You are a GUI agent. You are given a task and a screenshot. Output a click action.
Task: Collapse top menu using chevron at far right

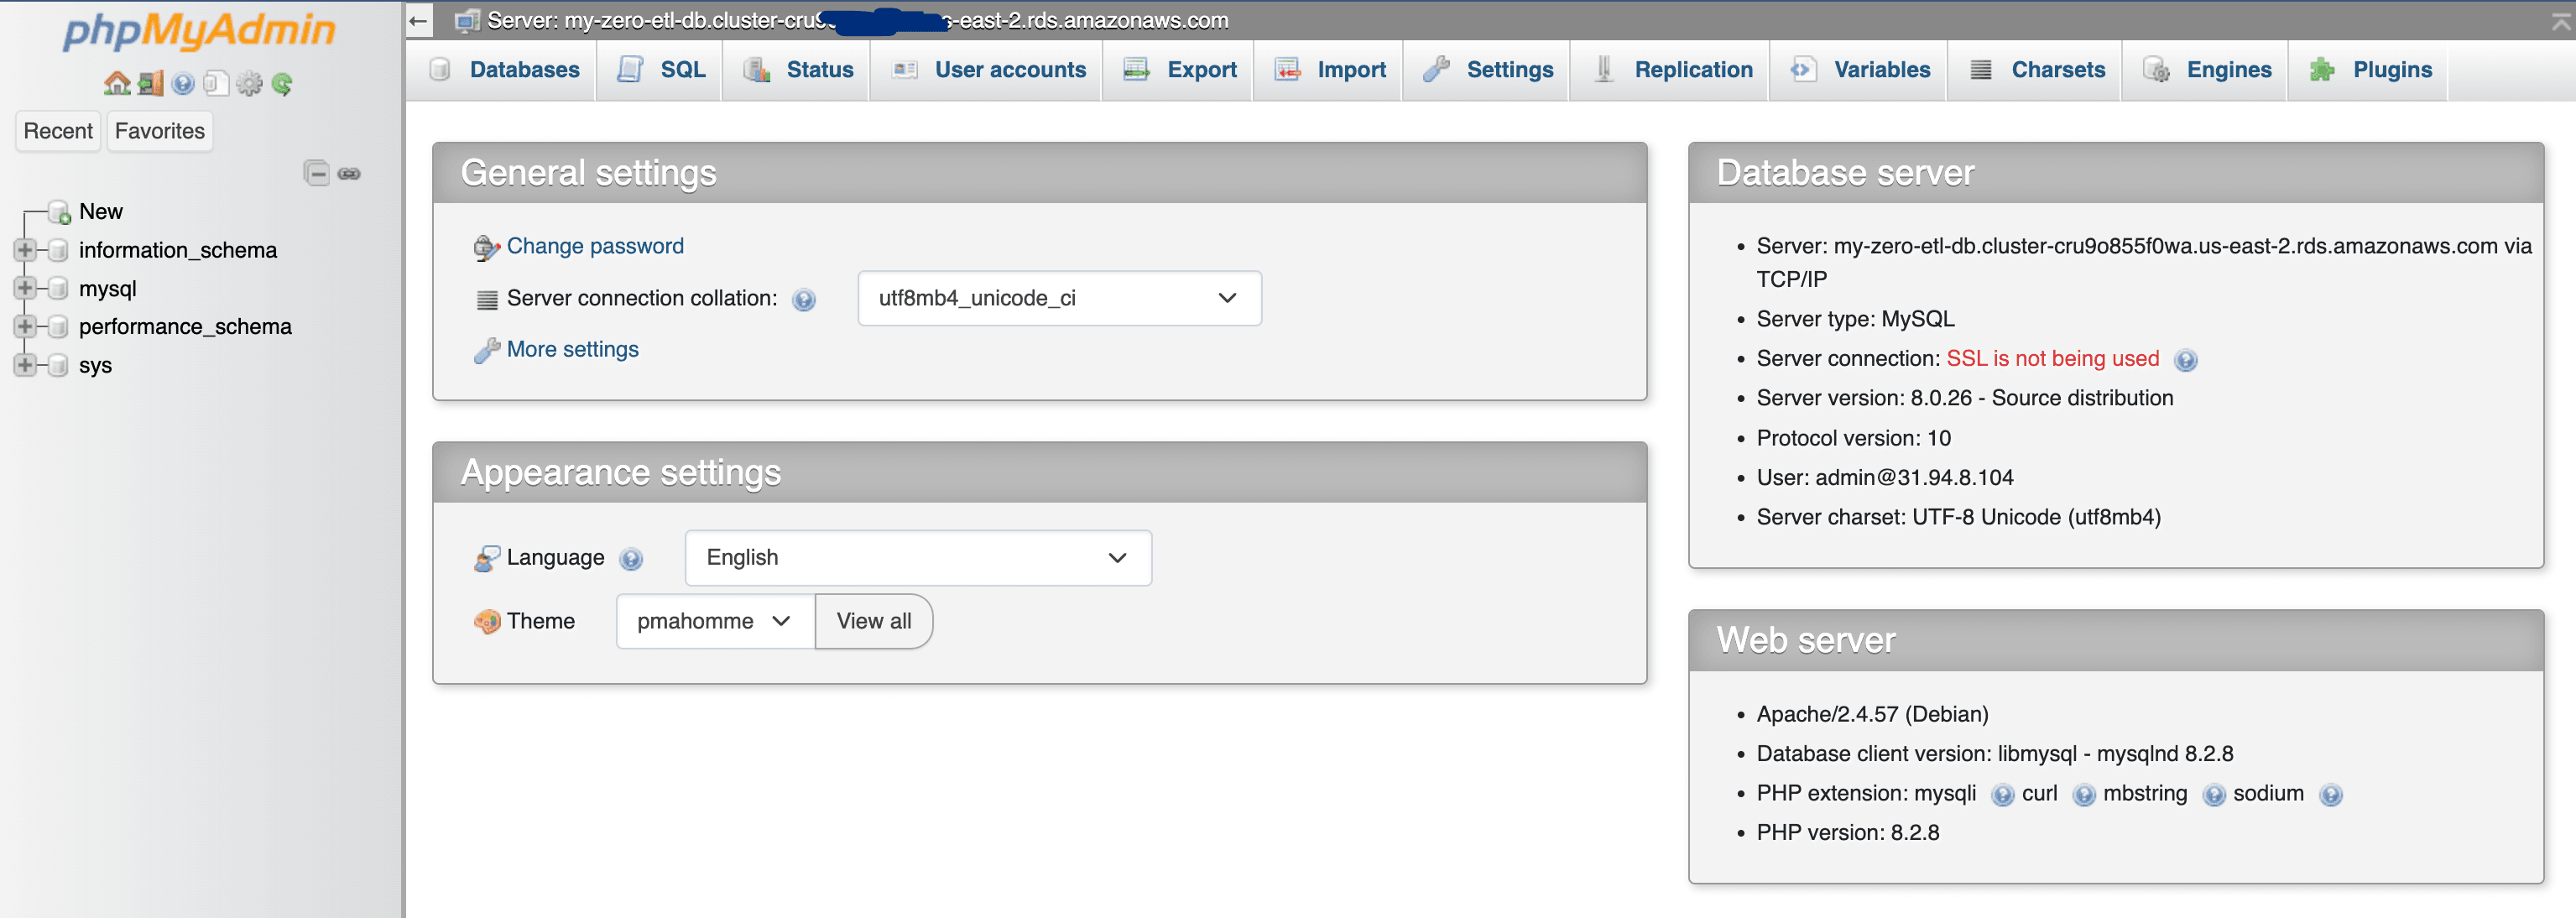[x=2560, y=21]
